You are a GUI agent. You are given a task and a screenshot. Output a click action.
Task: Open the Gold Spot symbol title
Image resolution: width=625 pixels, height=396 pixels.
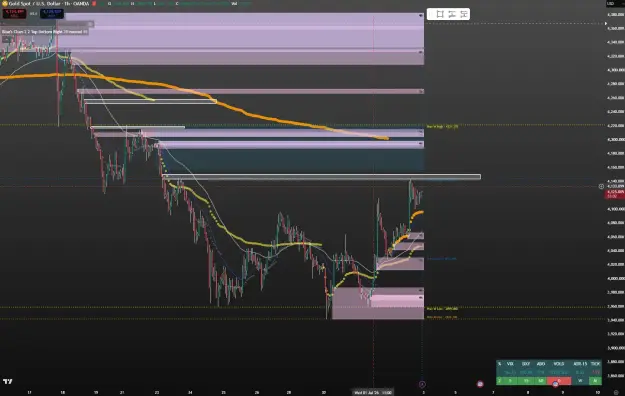(x=49, y=4)
